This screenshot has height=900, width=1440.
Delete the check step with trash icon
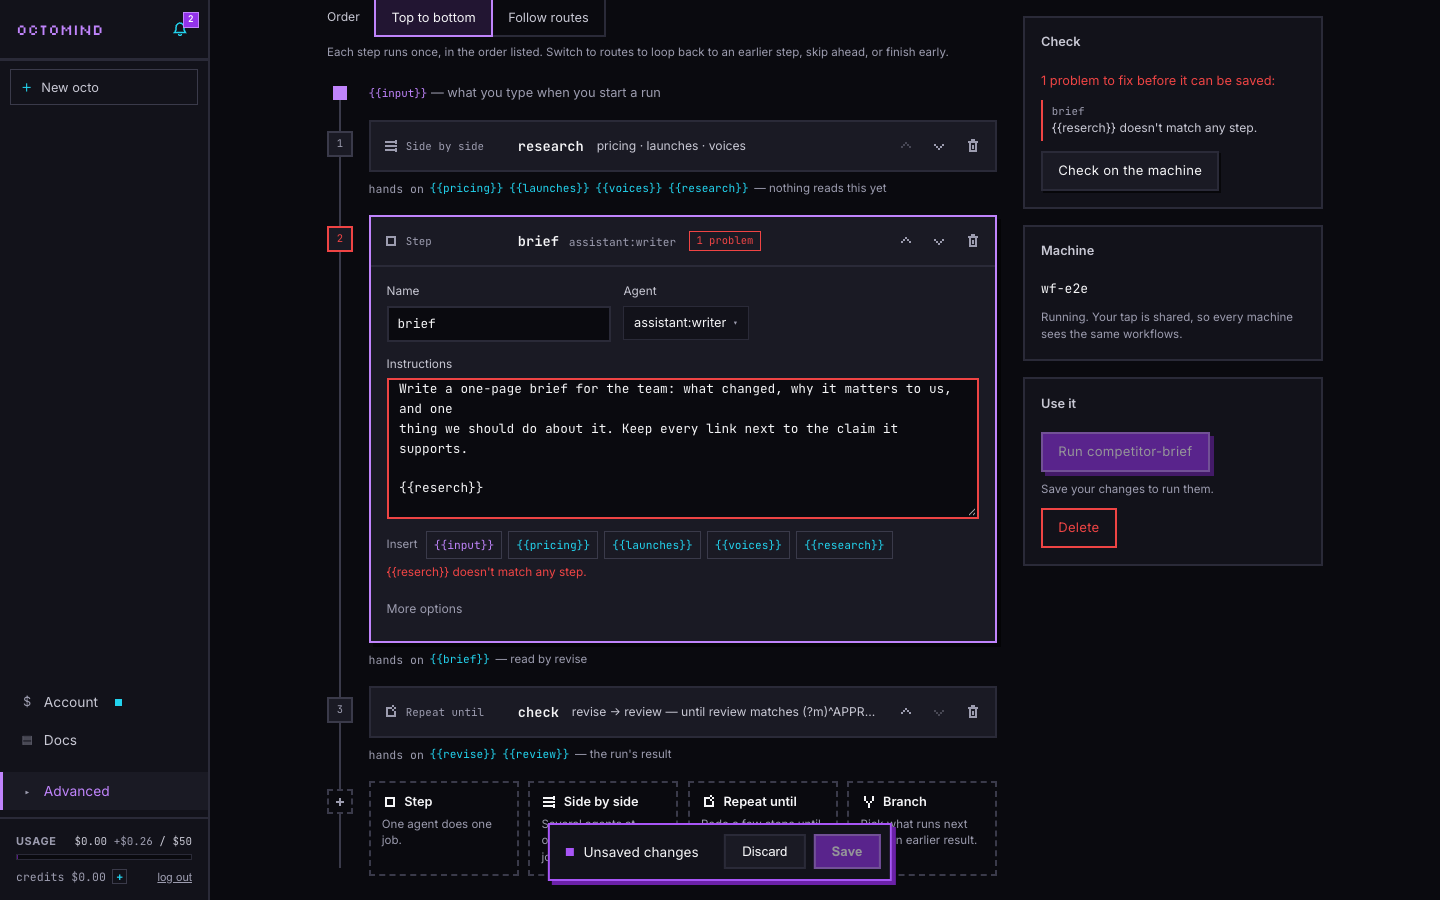(973, 712)
